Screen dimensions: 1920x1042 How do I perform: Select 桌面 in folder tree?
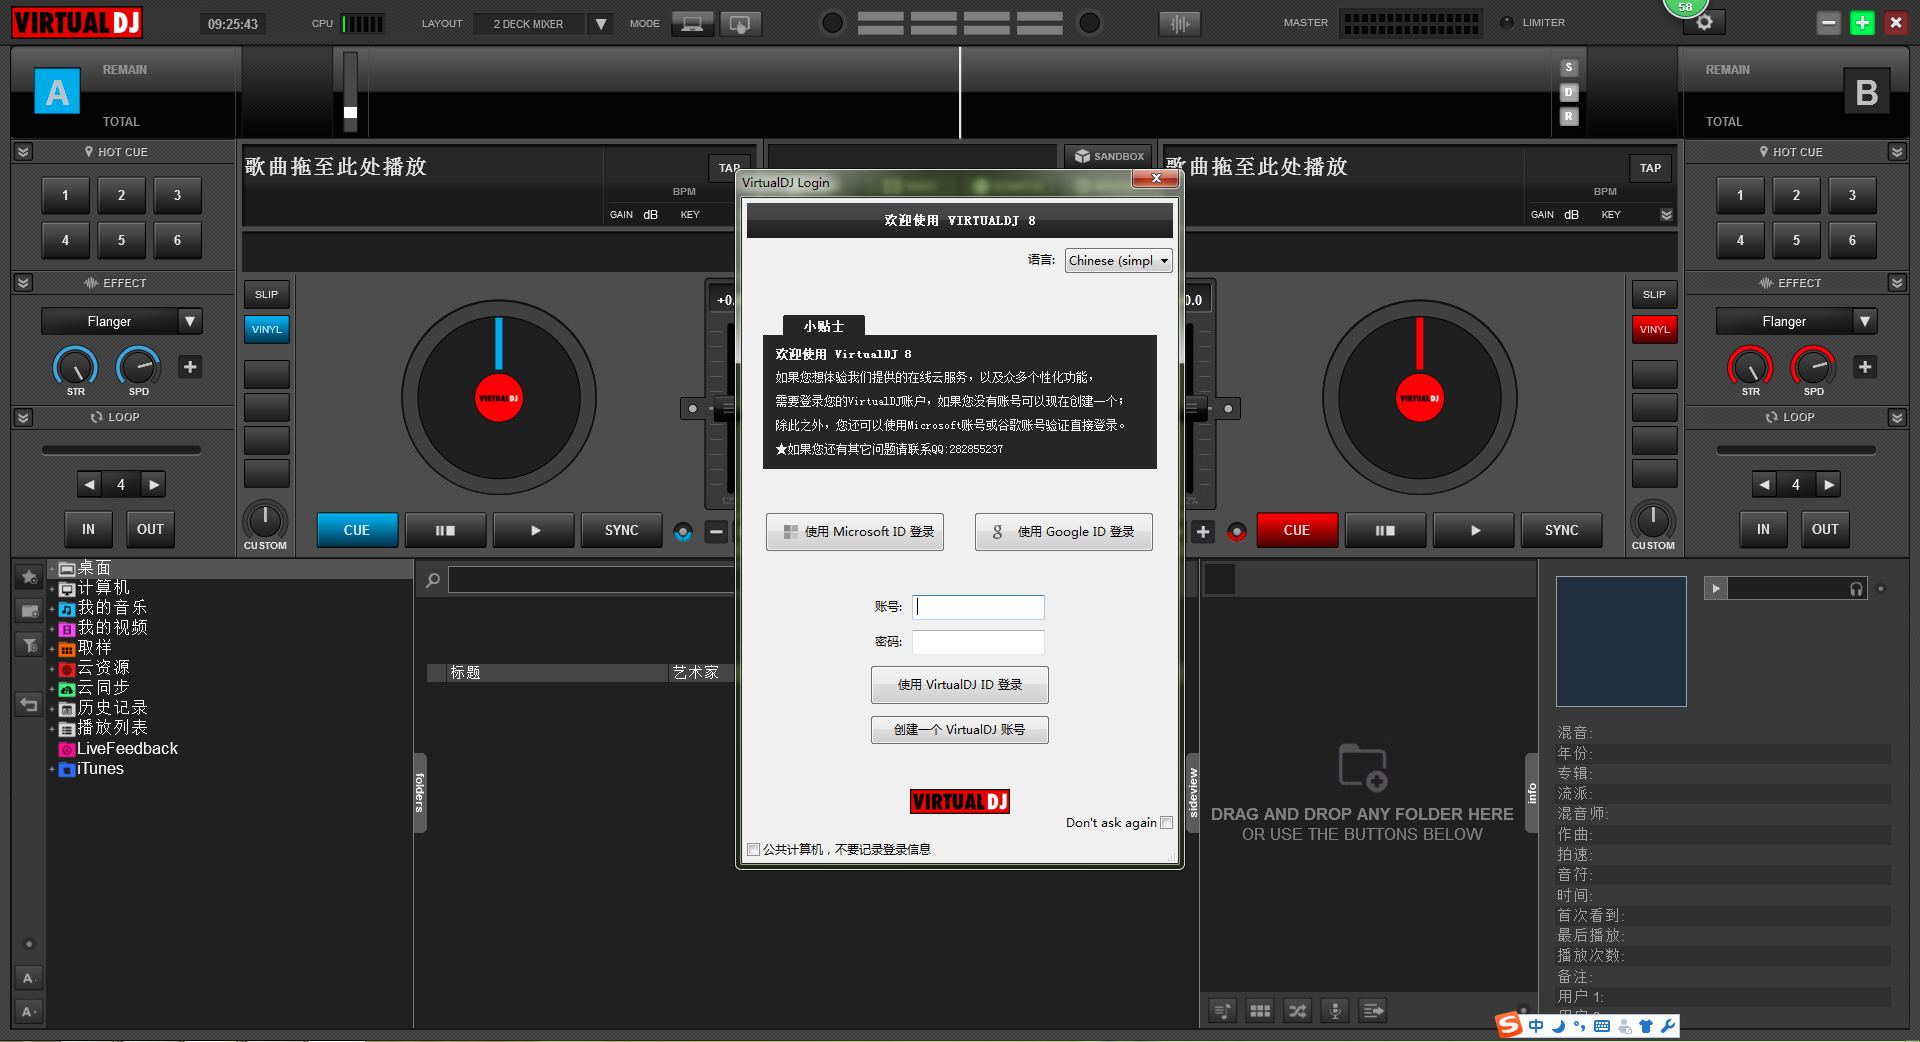pos(94,568)
